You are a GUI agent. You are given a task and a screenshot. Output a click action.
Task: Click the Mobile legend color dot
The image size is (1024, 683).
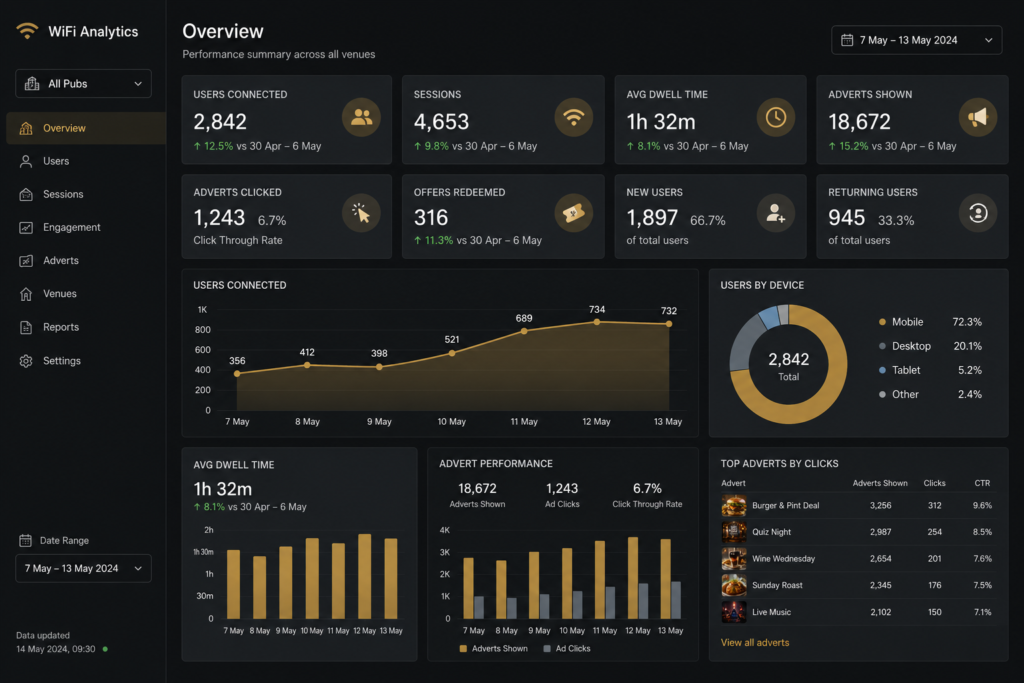point(882,322)
